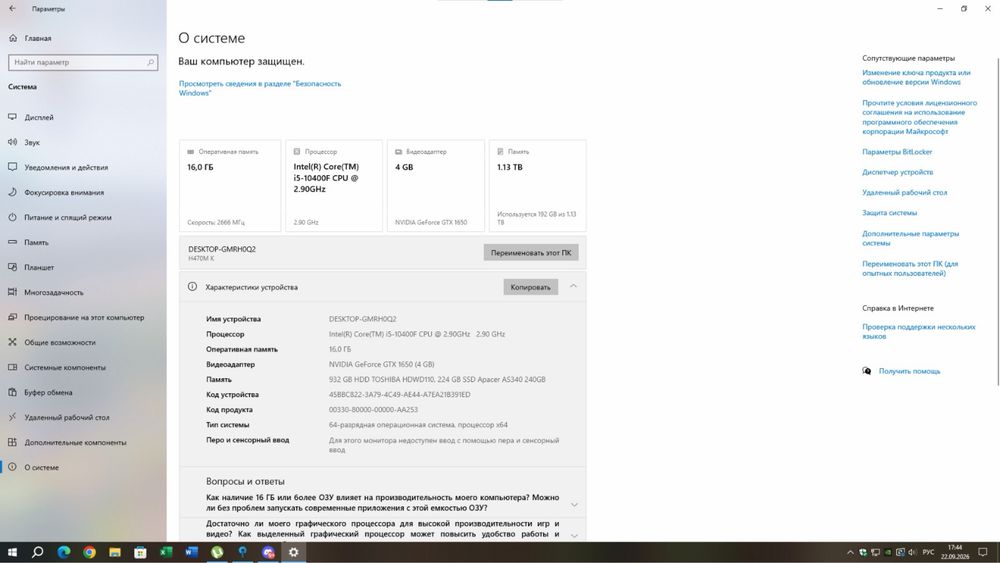Open Изменение ключа продукта link

tap(916, 77)
